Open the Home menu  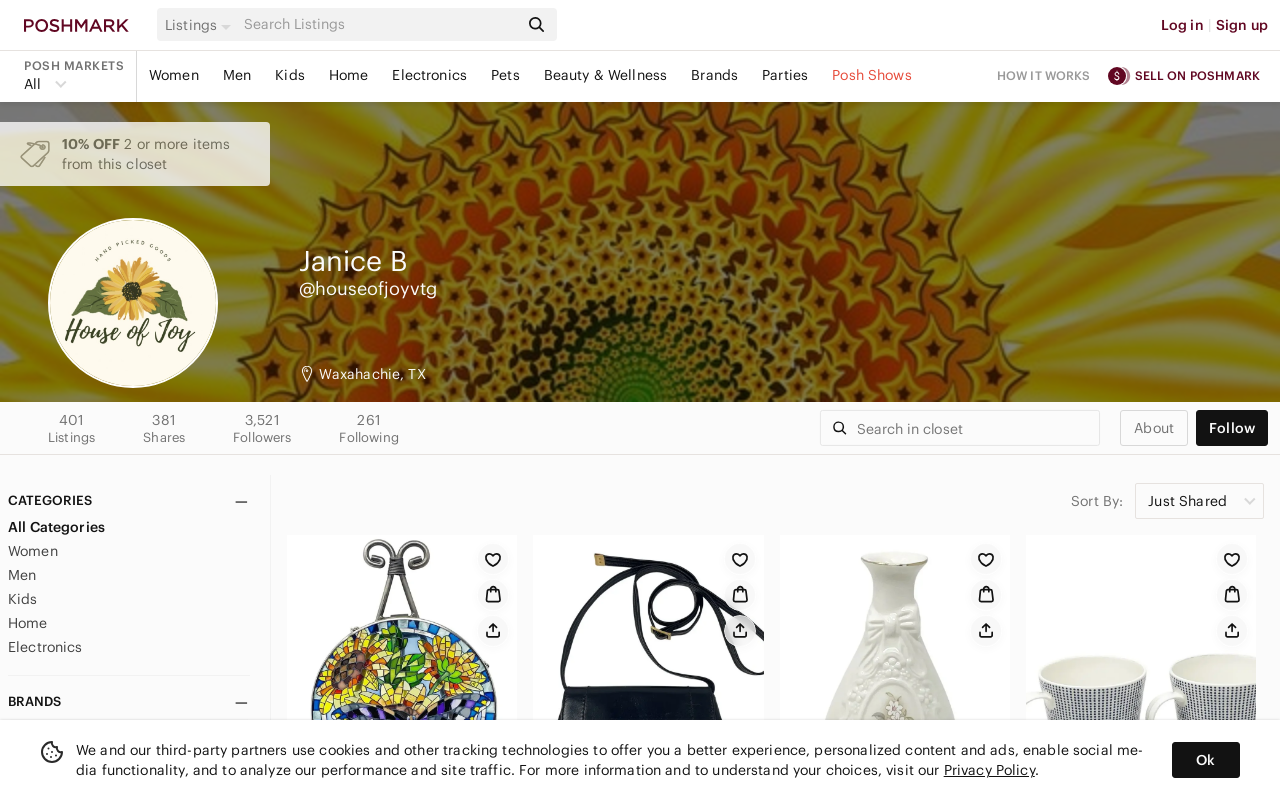[x=348, y=75]
